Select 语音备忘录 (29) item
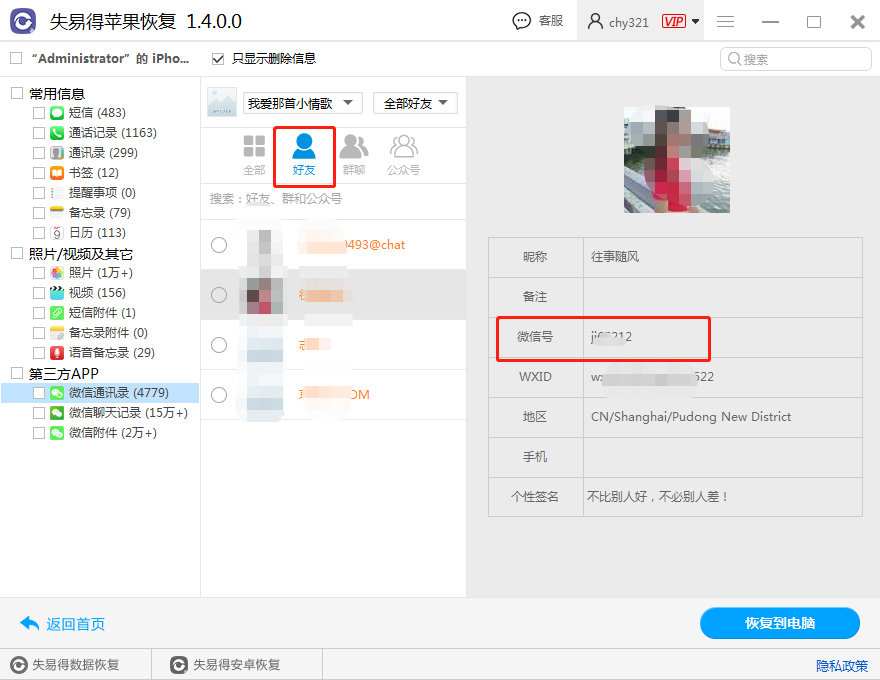Screen dimensions: 880x680 click(x=112, y=353)
